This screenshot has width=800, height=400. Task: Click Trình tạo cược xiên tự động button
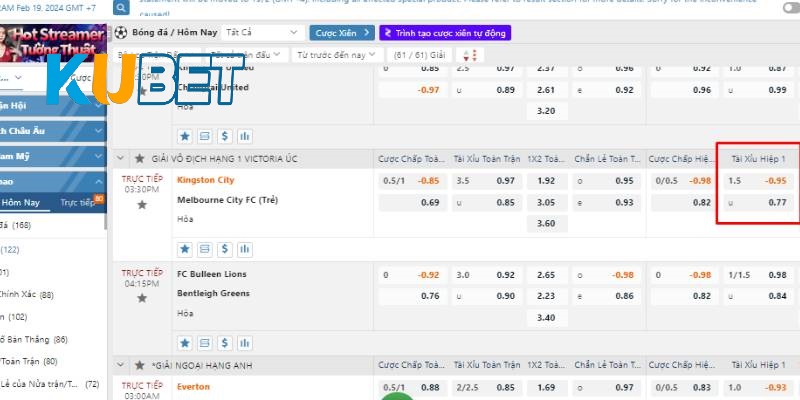point(444,33)
